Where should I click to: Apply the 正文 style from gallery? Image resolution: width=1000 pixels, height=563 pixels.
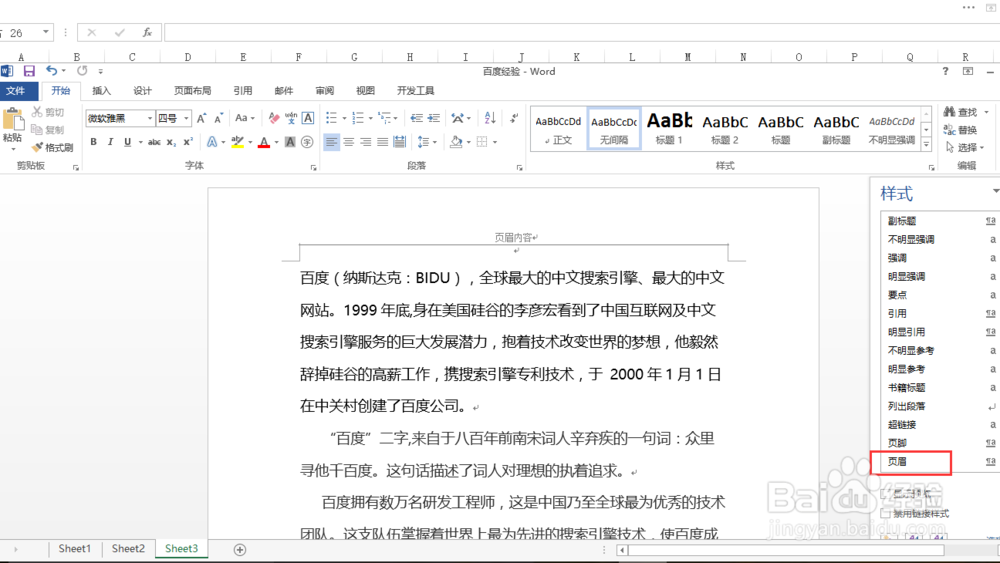pyautogui.click(x=558, y=129)
